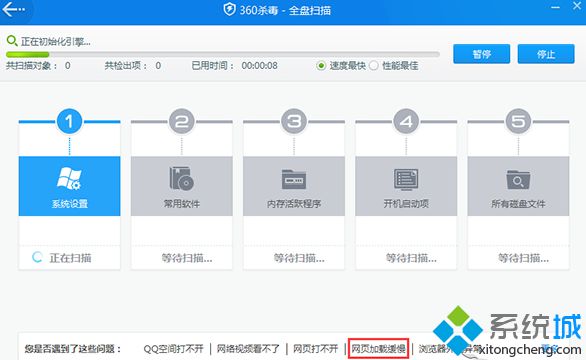Select the 速度最快 radio option
The width and height of the screenshot is (586, 360).
321,66
